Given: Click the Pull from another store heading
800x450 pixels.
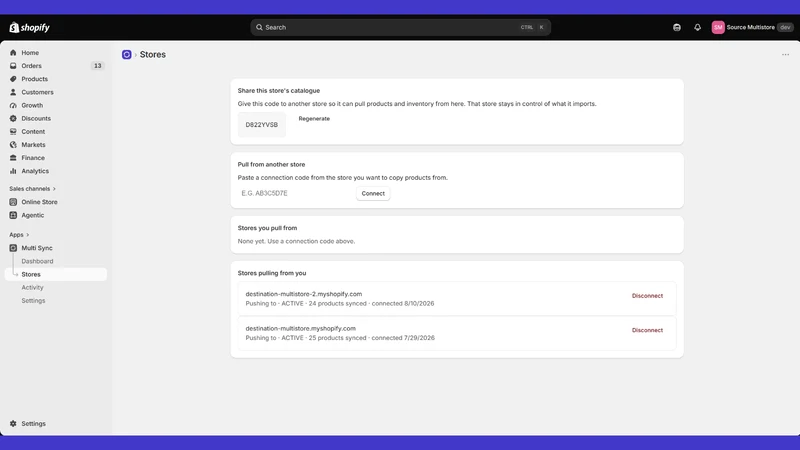Looking at the screenshot, I should pos(271,165).
